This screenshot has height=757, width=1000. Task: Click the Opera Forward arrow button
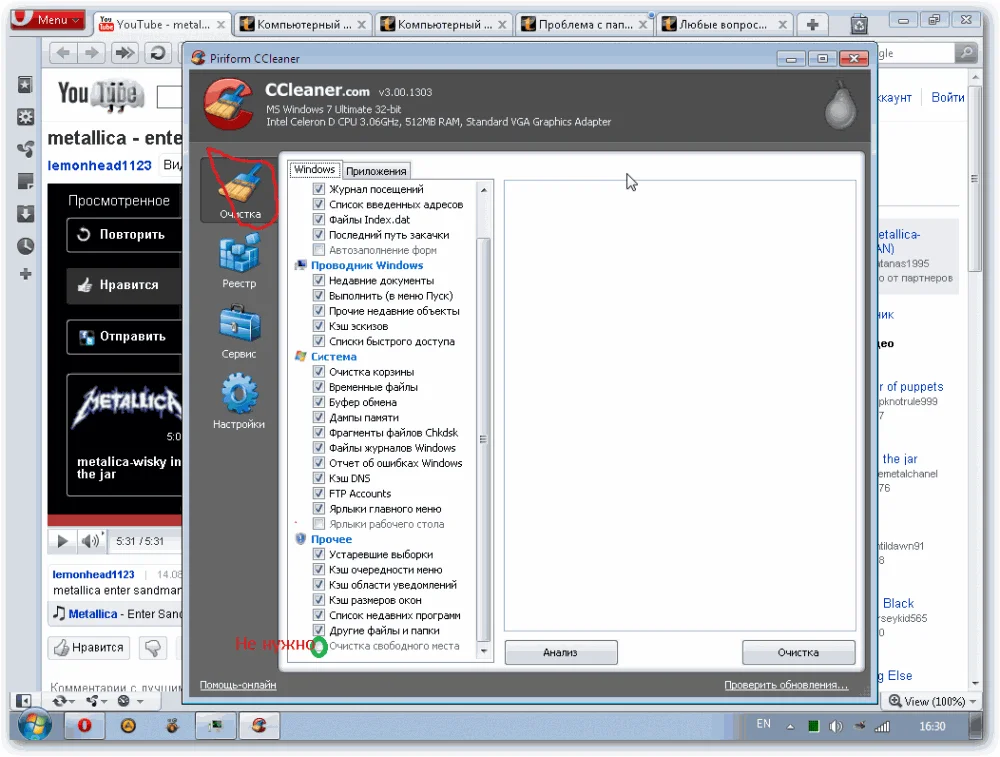click(x=92, y=53)
